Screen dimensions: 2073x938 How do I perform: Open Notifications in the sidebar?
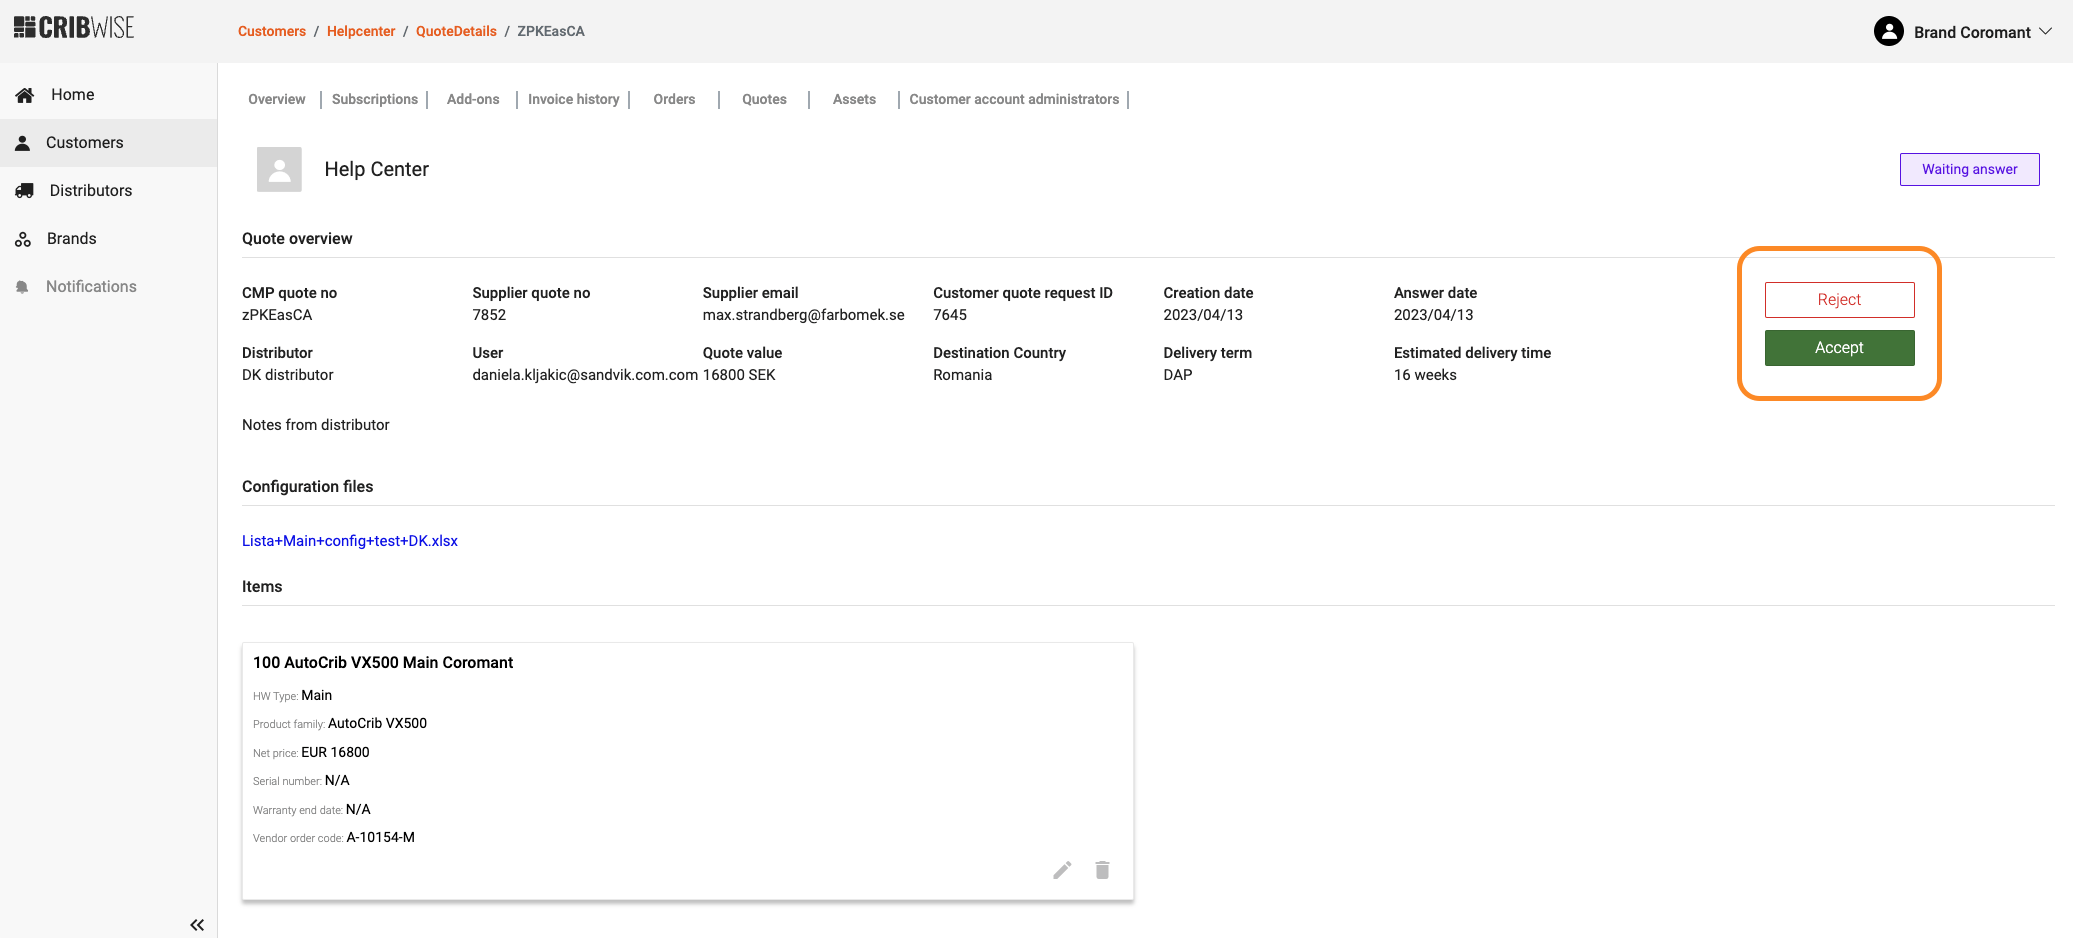click(x=90, y=287)
